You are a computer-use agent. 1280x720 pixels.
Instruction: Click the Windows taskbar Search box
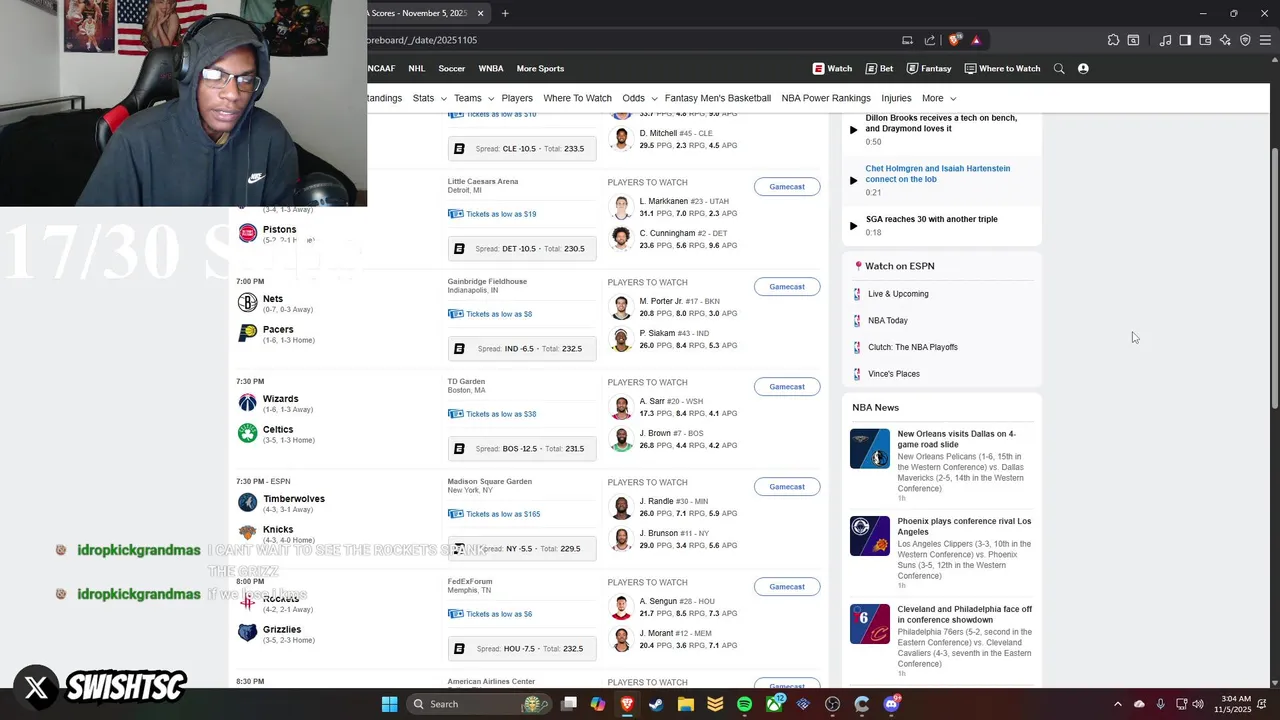click(479, 704)
